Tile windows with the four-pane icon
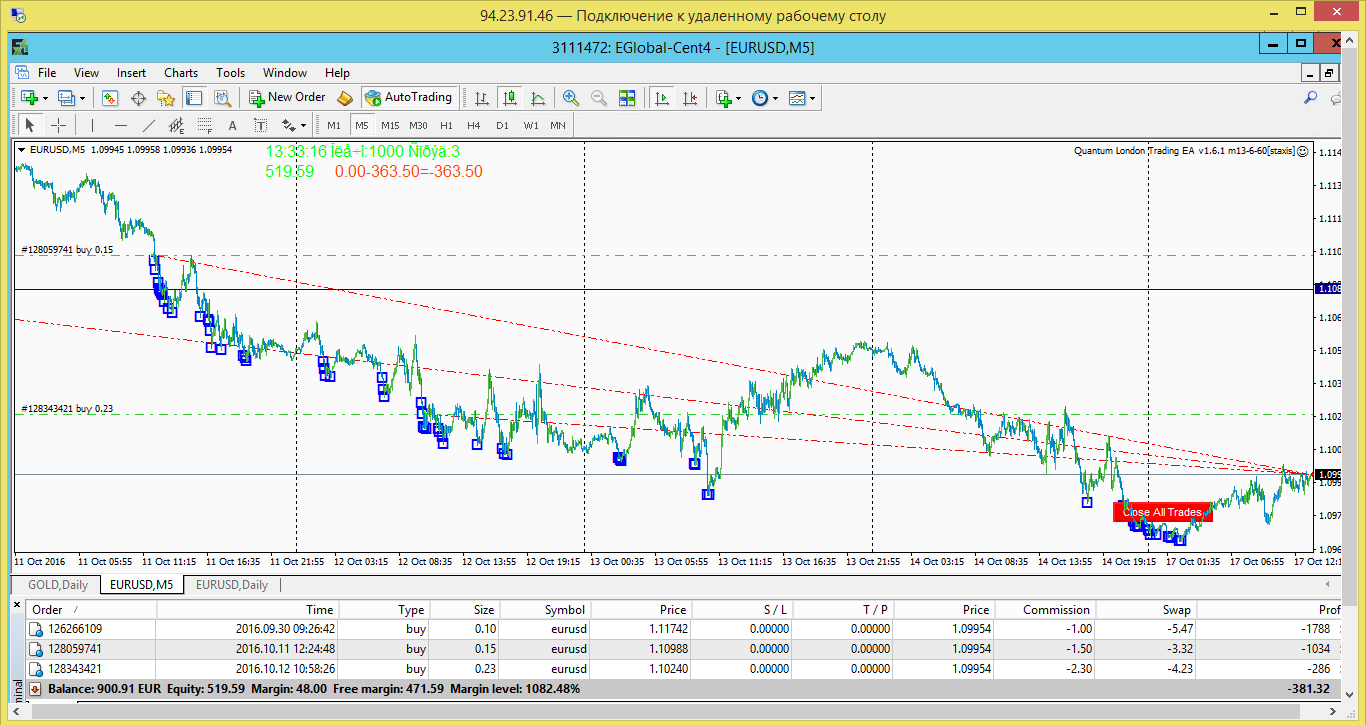 pos(627,98)
